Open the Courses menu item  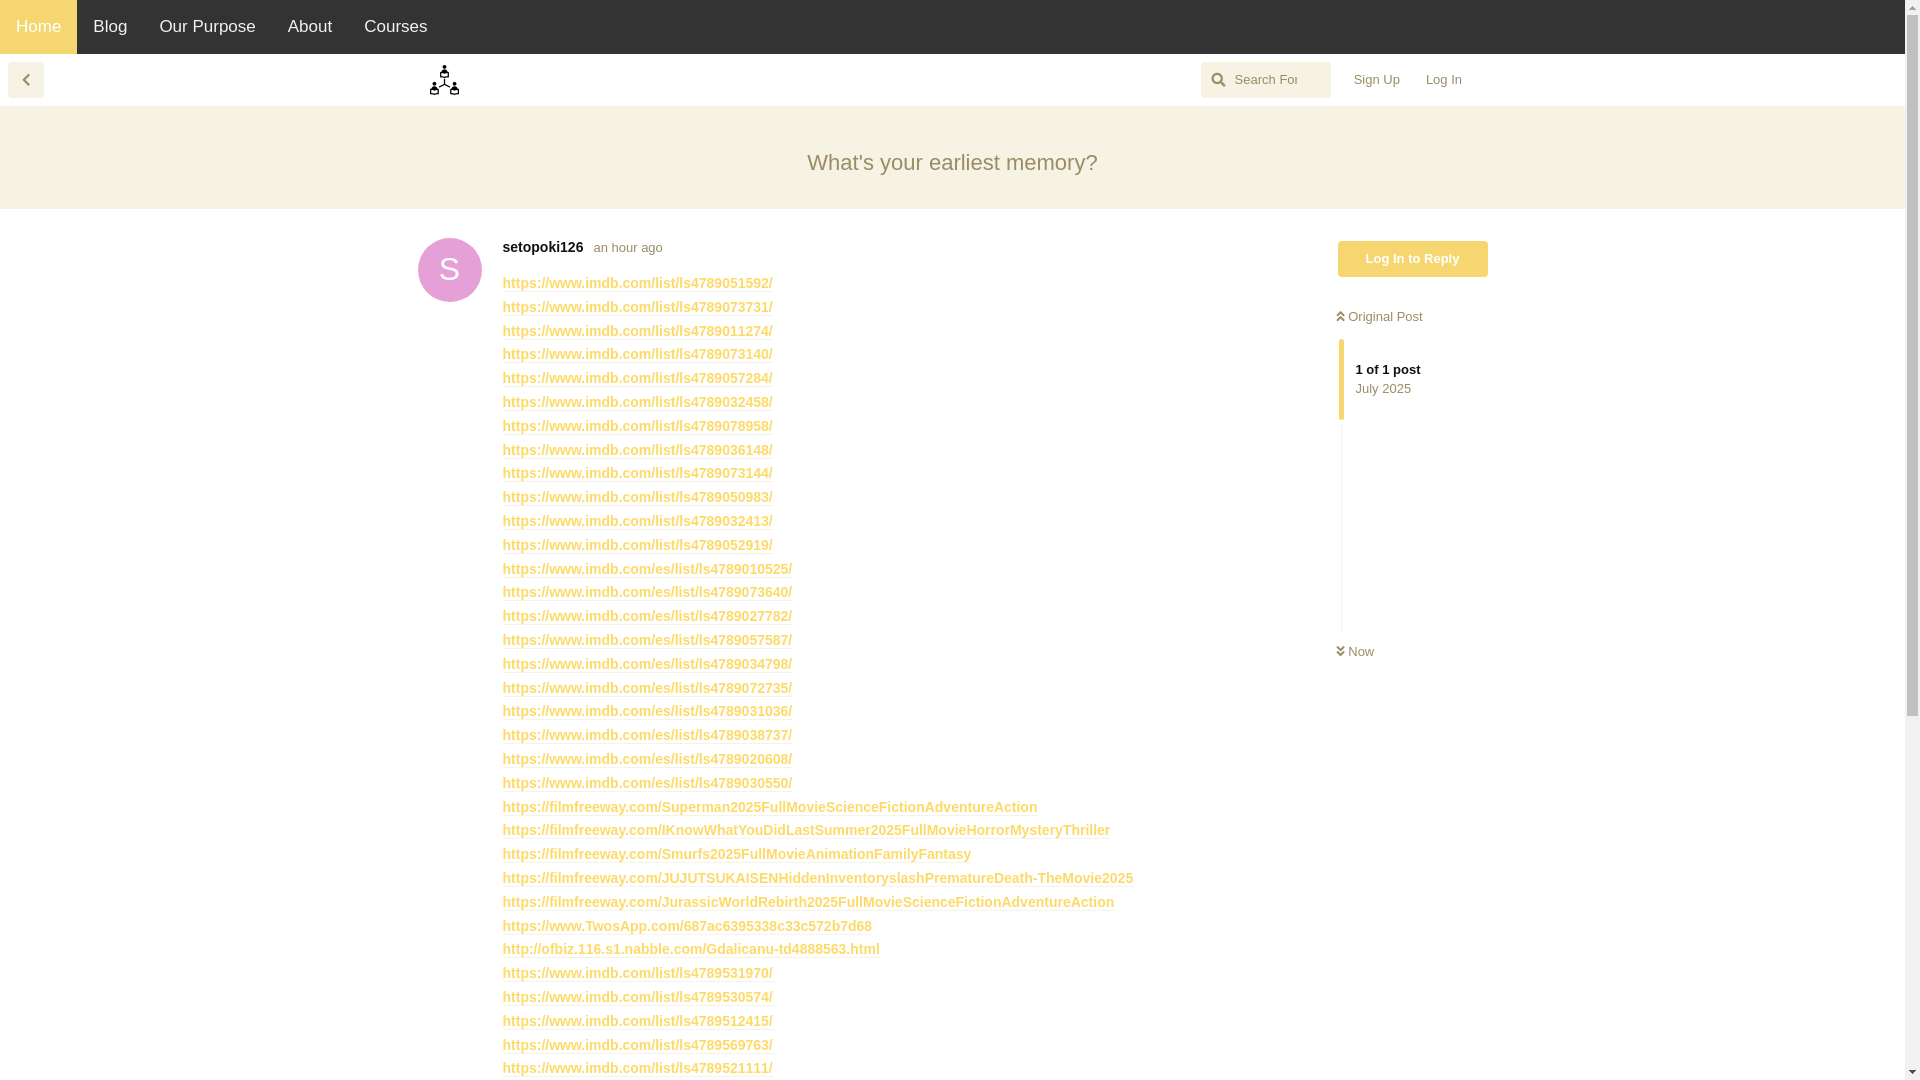click(396, 27)
